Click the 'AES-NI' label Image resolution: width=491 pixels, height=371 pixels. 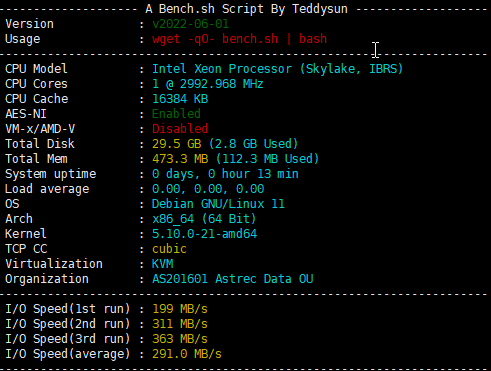26,114
